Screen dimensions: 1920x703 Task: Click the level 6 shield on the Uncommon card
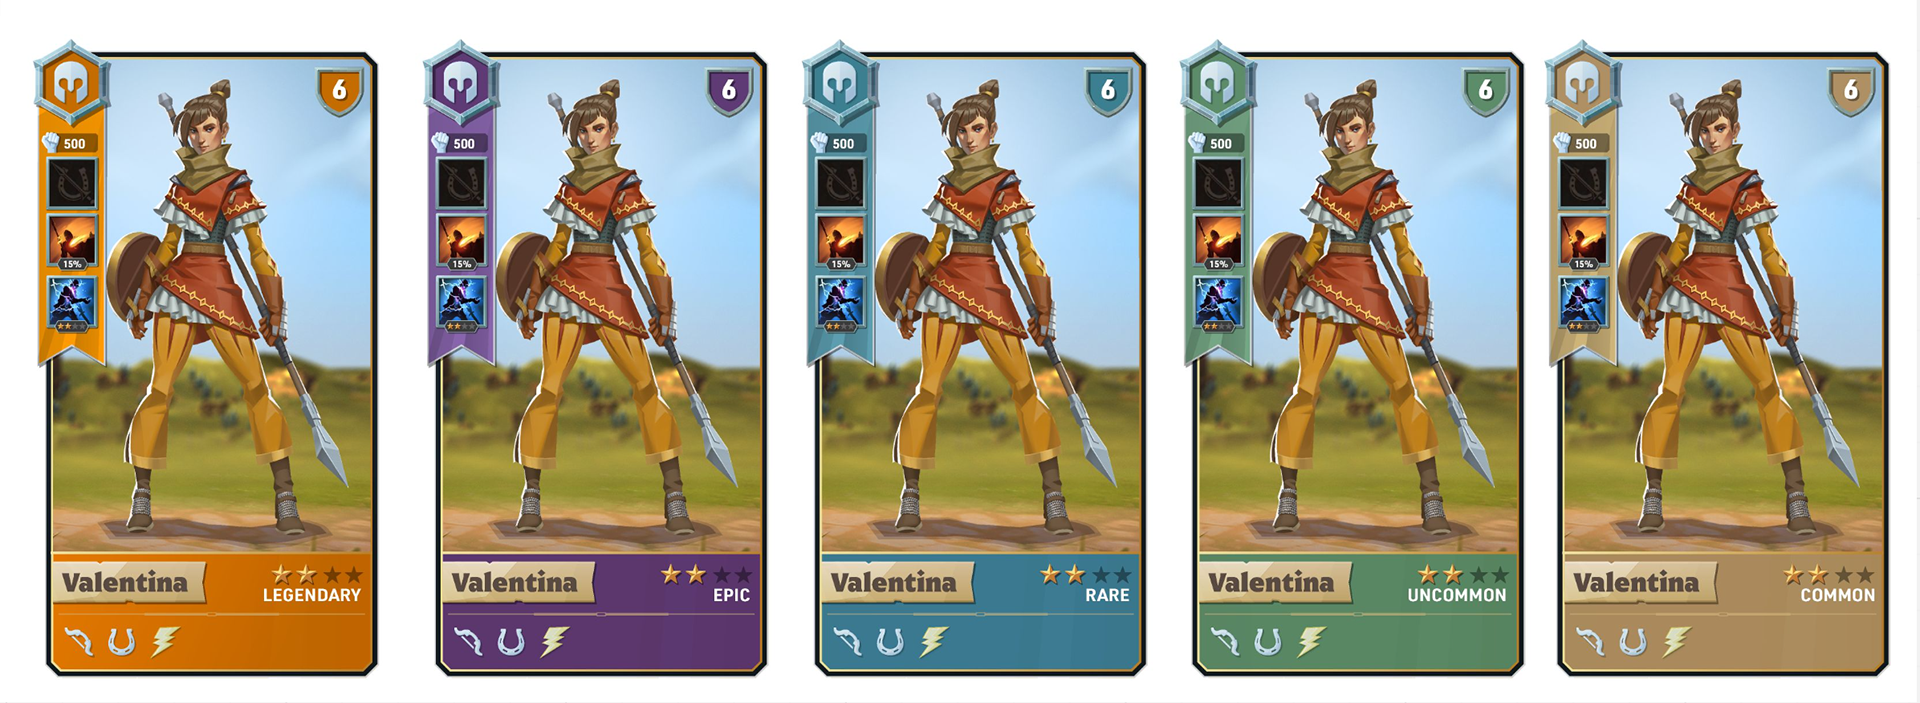pyautogui.click(x=1486, y=91)
